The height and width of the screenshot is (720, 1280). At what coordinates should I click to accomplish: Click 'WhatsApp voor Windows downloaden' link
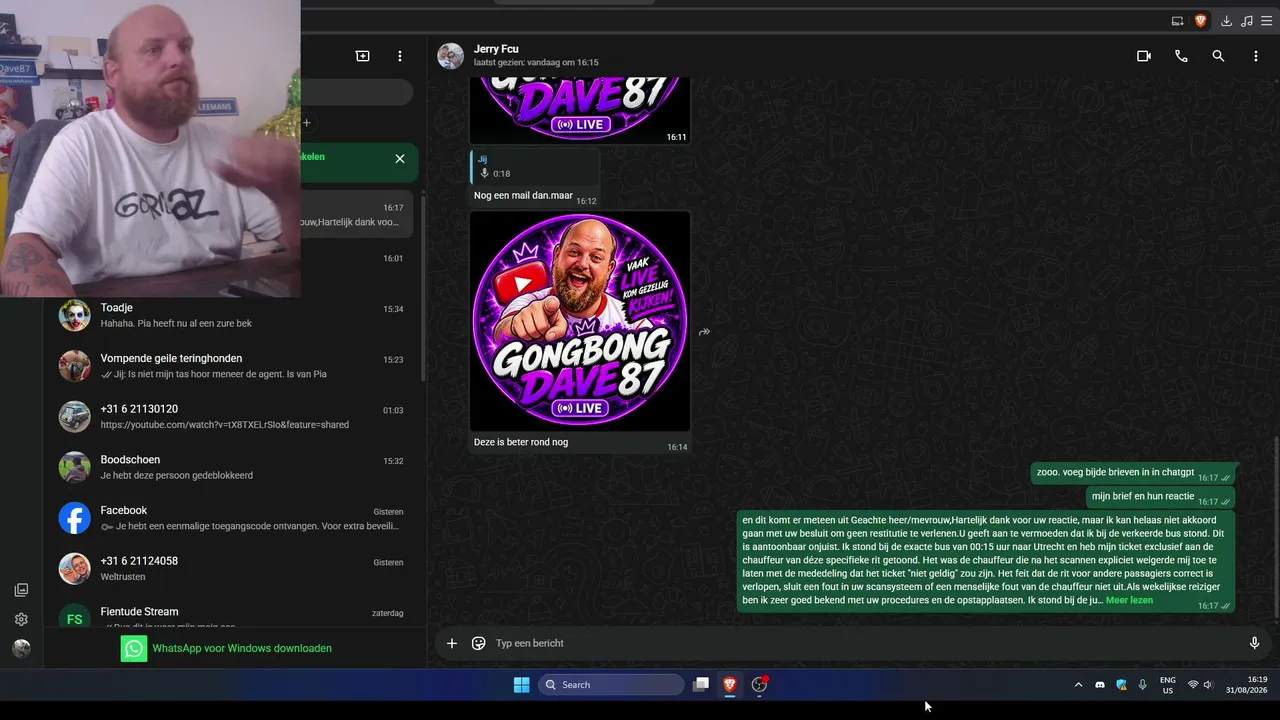coord(242,648)
